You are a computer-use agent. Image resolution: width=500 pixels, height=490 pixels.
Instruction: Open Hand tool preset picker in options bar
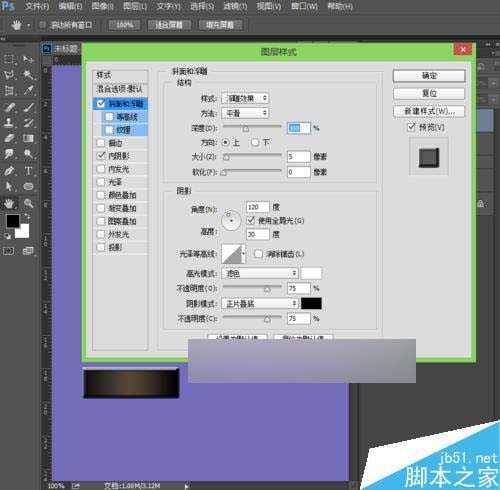tap(29, 25)
